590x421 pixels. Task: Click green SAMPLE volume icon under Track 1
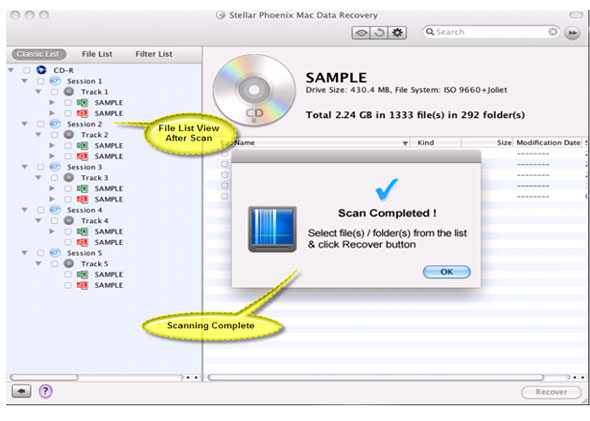coord(82,102)
